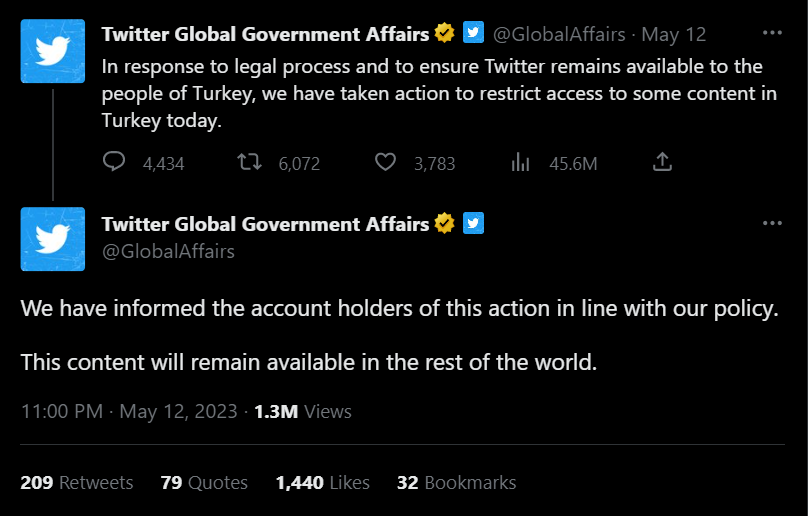Click the 32 Bookmarks count
This screenshot has height=516, width=808.
(x=456, y=483)
